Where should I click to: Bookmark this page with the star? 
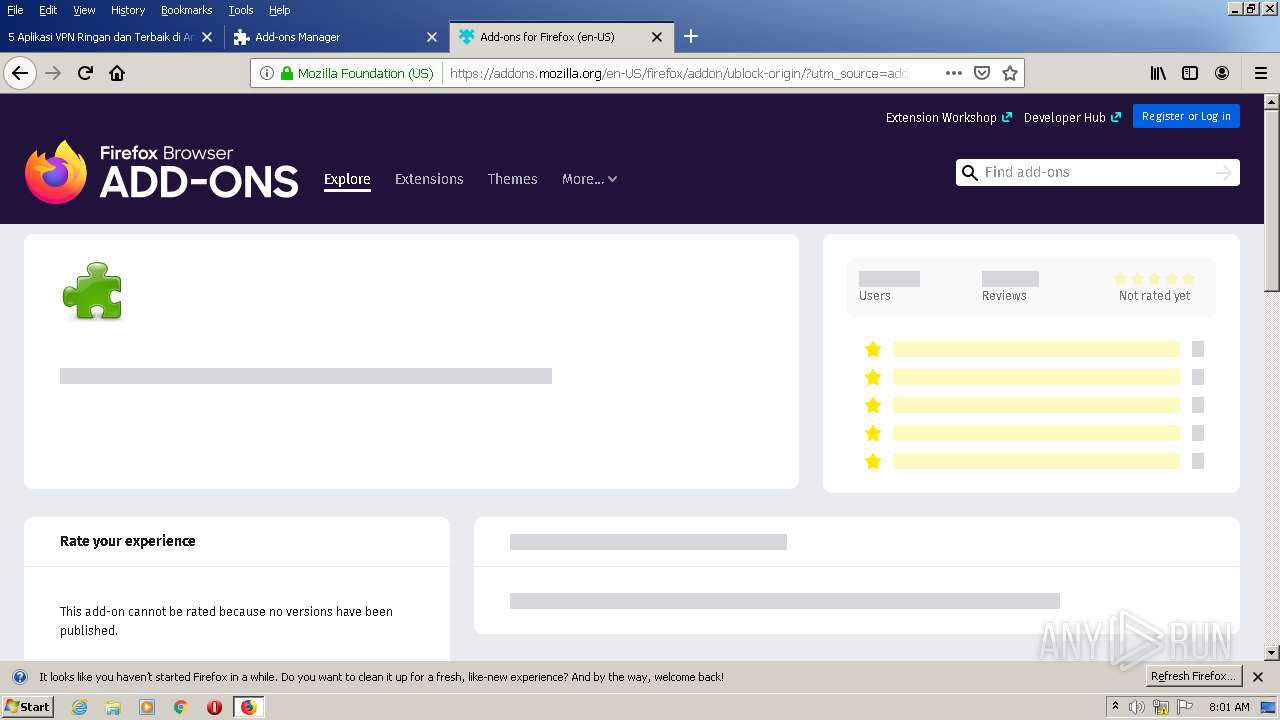1010,73
